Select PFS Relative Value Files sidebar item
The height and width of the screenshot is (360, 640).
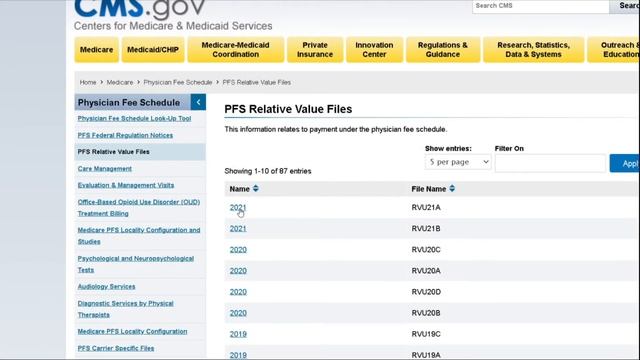point(140,152)
